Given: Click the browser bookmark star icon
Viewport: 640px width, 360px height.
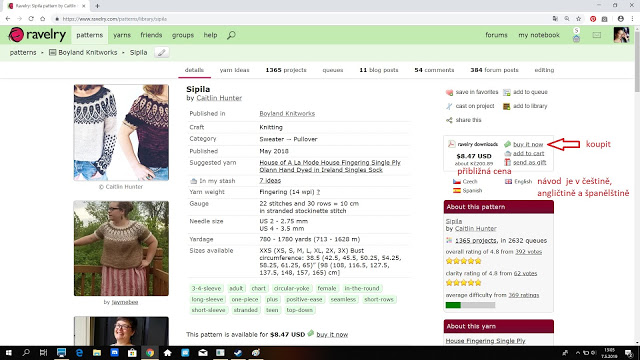Looking at the screenshot, I should [x=578, y=19].
